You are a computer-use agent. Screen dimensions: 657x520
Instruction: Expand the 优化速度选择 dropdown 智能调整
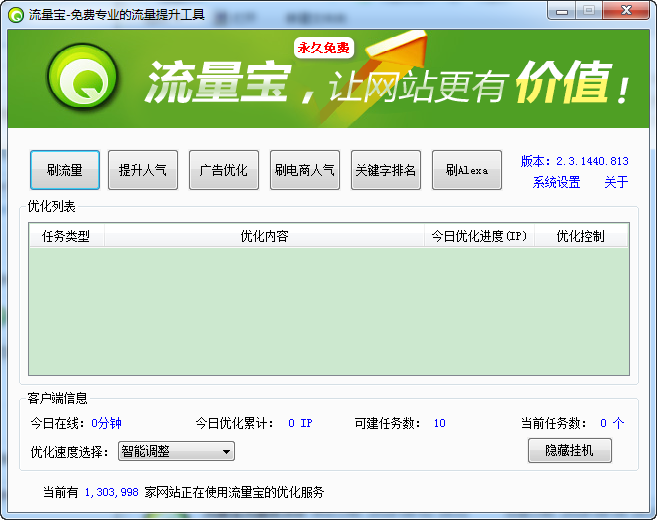176,451
